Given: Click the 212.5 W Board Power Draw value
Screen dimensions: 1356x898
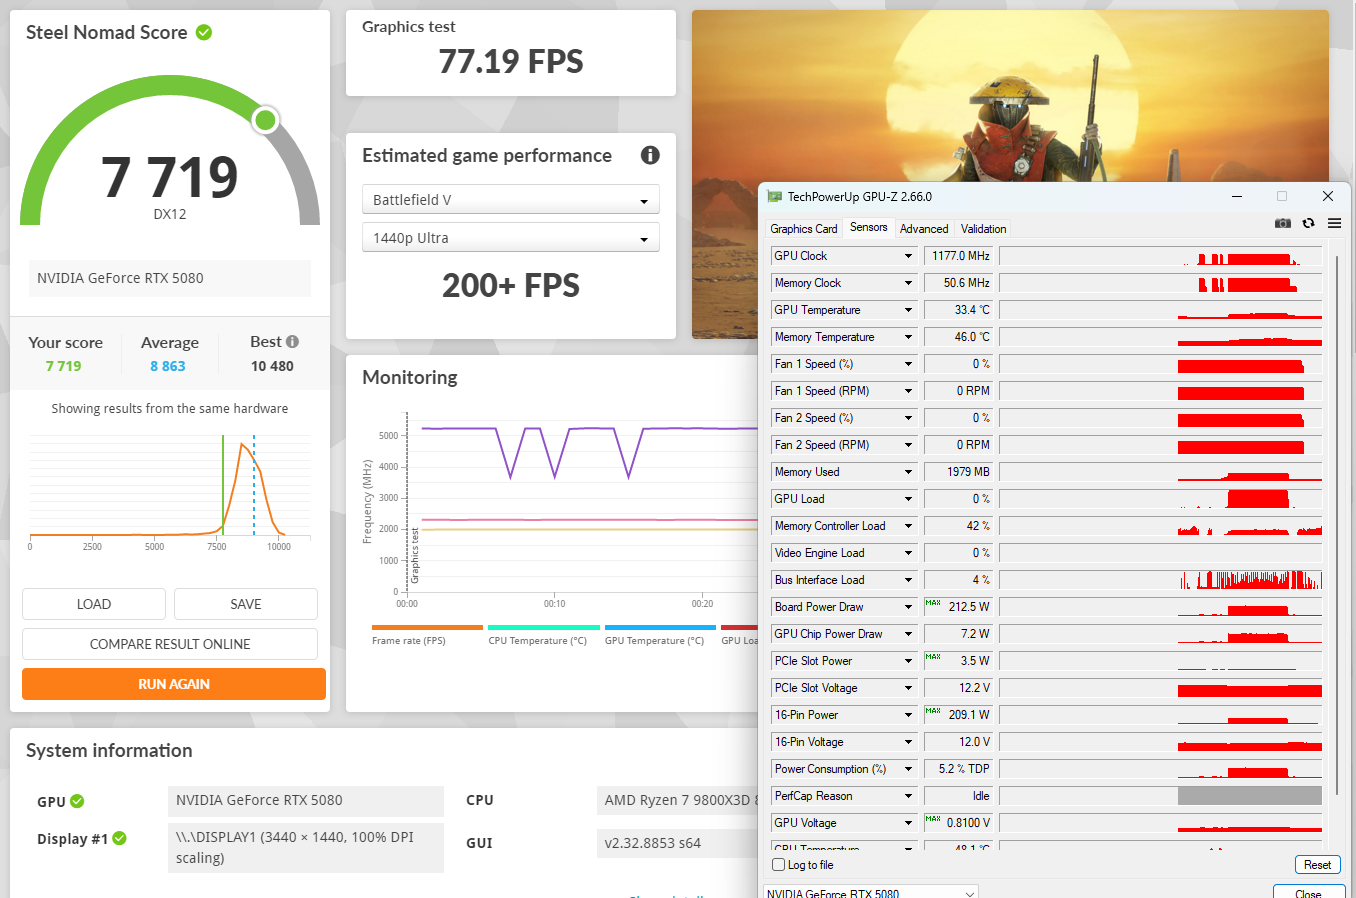Looking at the screenshot, I should pos(958,607).
